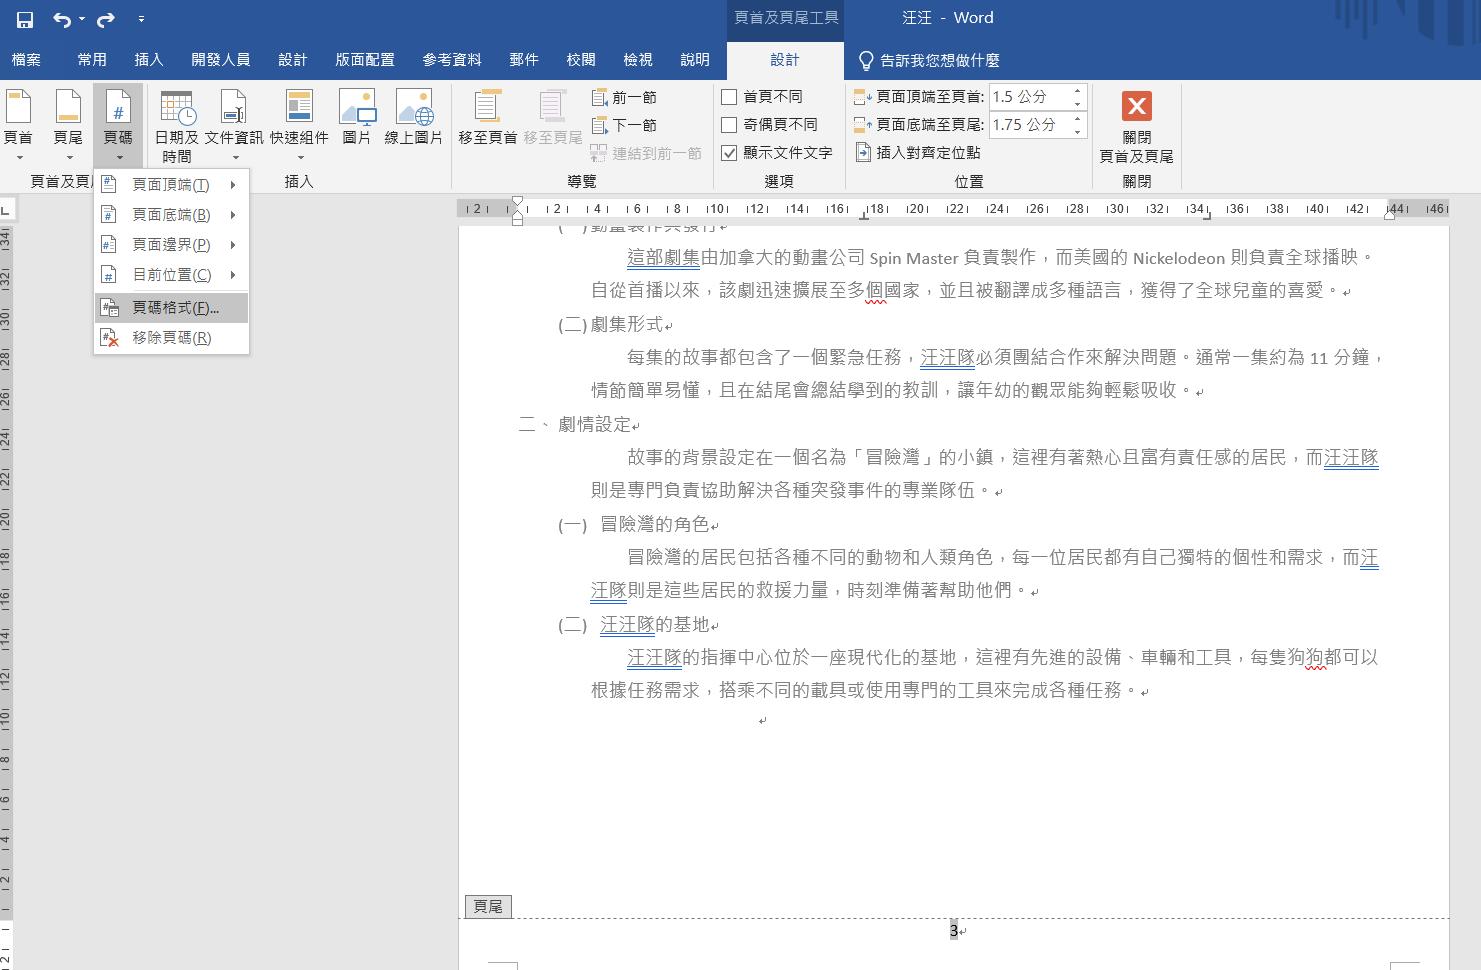1481x970 pixels.
Task: Switch to the 檢視 tab
Action: tap(638, 60)
